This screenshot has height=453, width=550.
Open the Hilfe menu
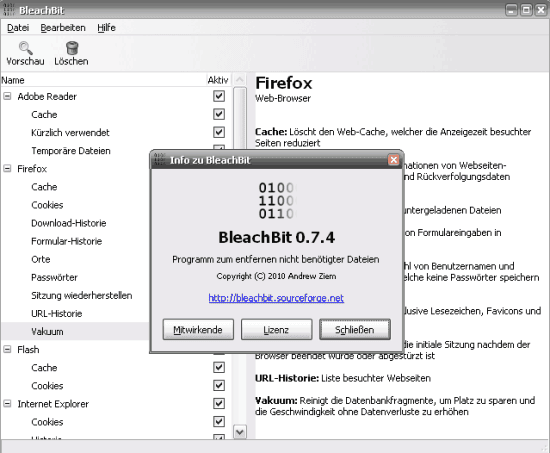point(106,28)
